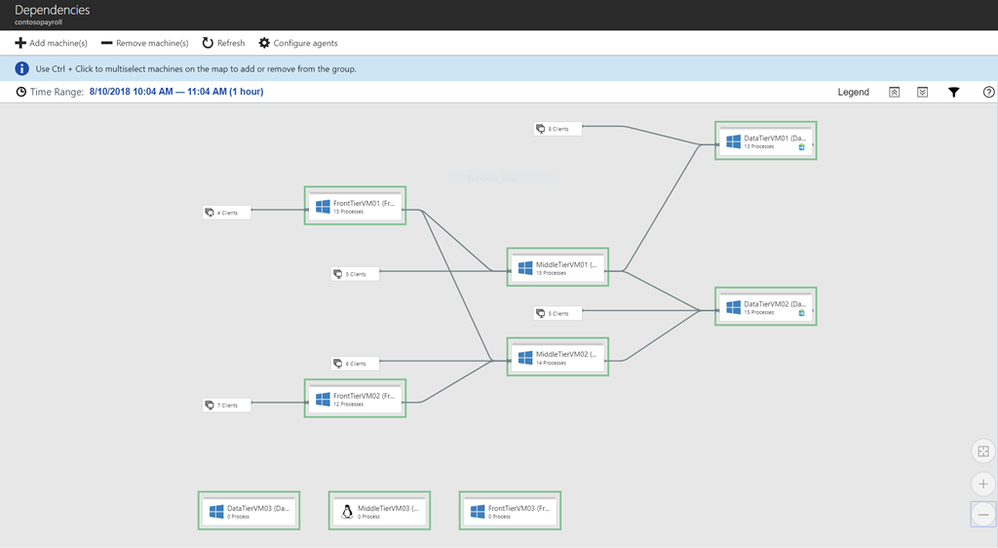Click the gear icon of Configure agents
Image resolution: width=998 pixels, height=548 pixels.
264,43
